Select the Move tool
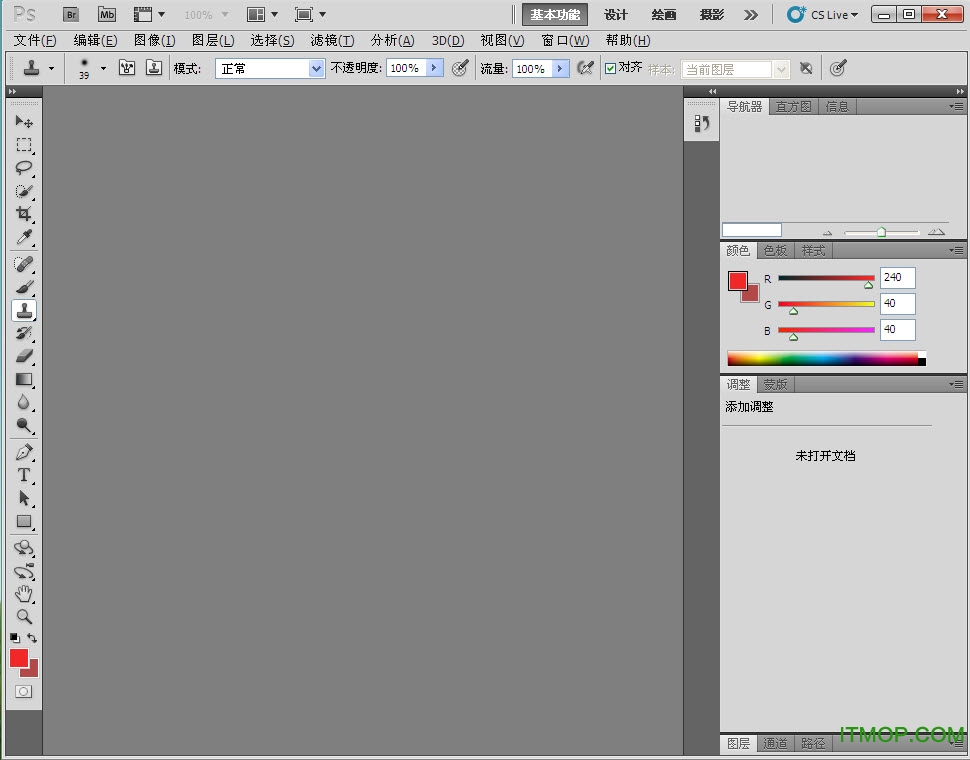 point(24,121)
